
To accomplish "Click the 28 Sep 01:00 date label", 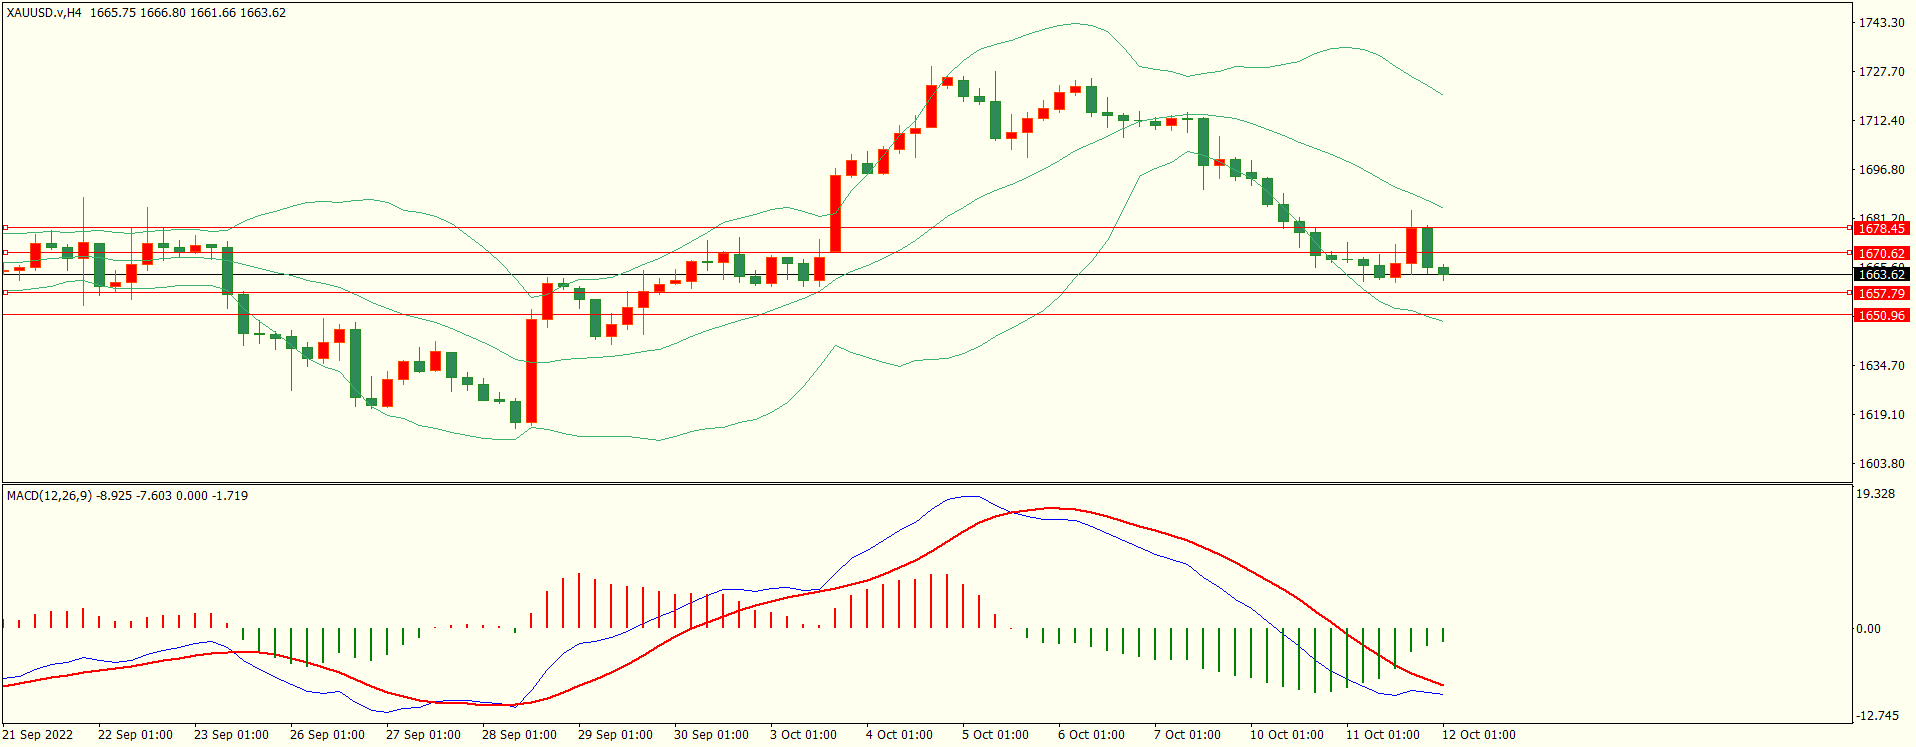I will click(519, 735).
